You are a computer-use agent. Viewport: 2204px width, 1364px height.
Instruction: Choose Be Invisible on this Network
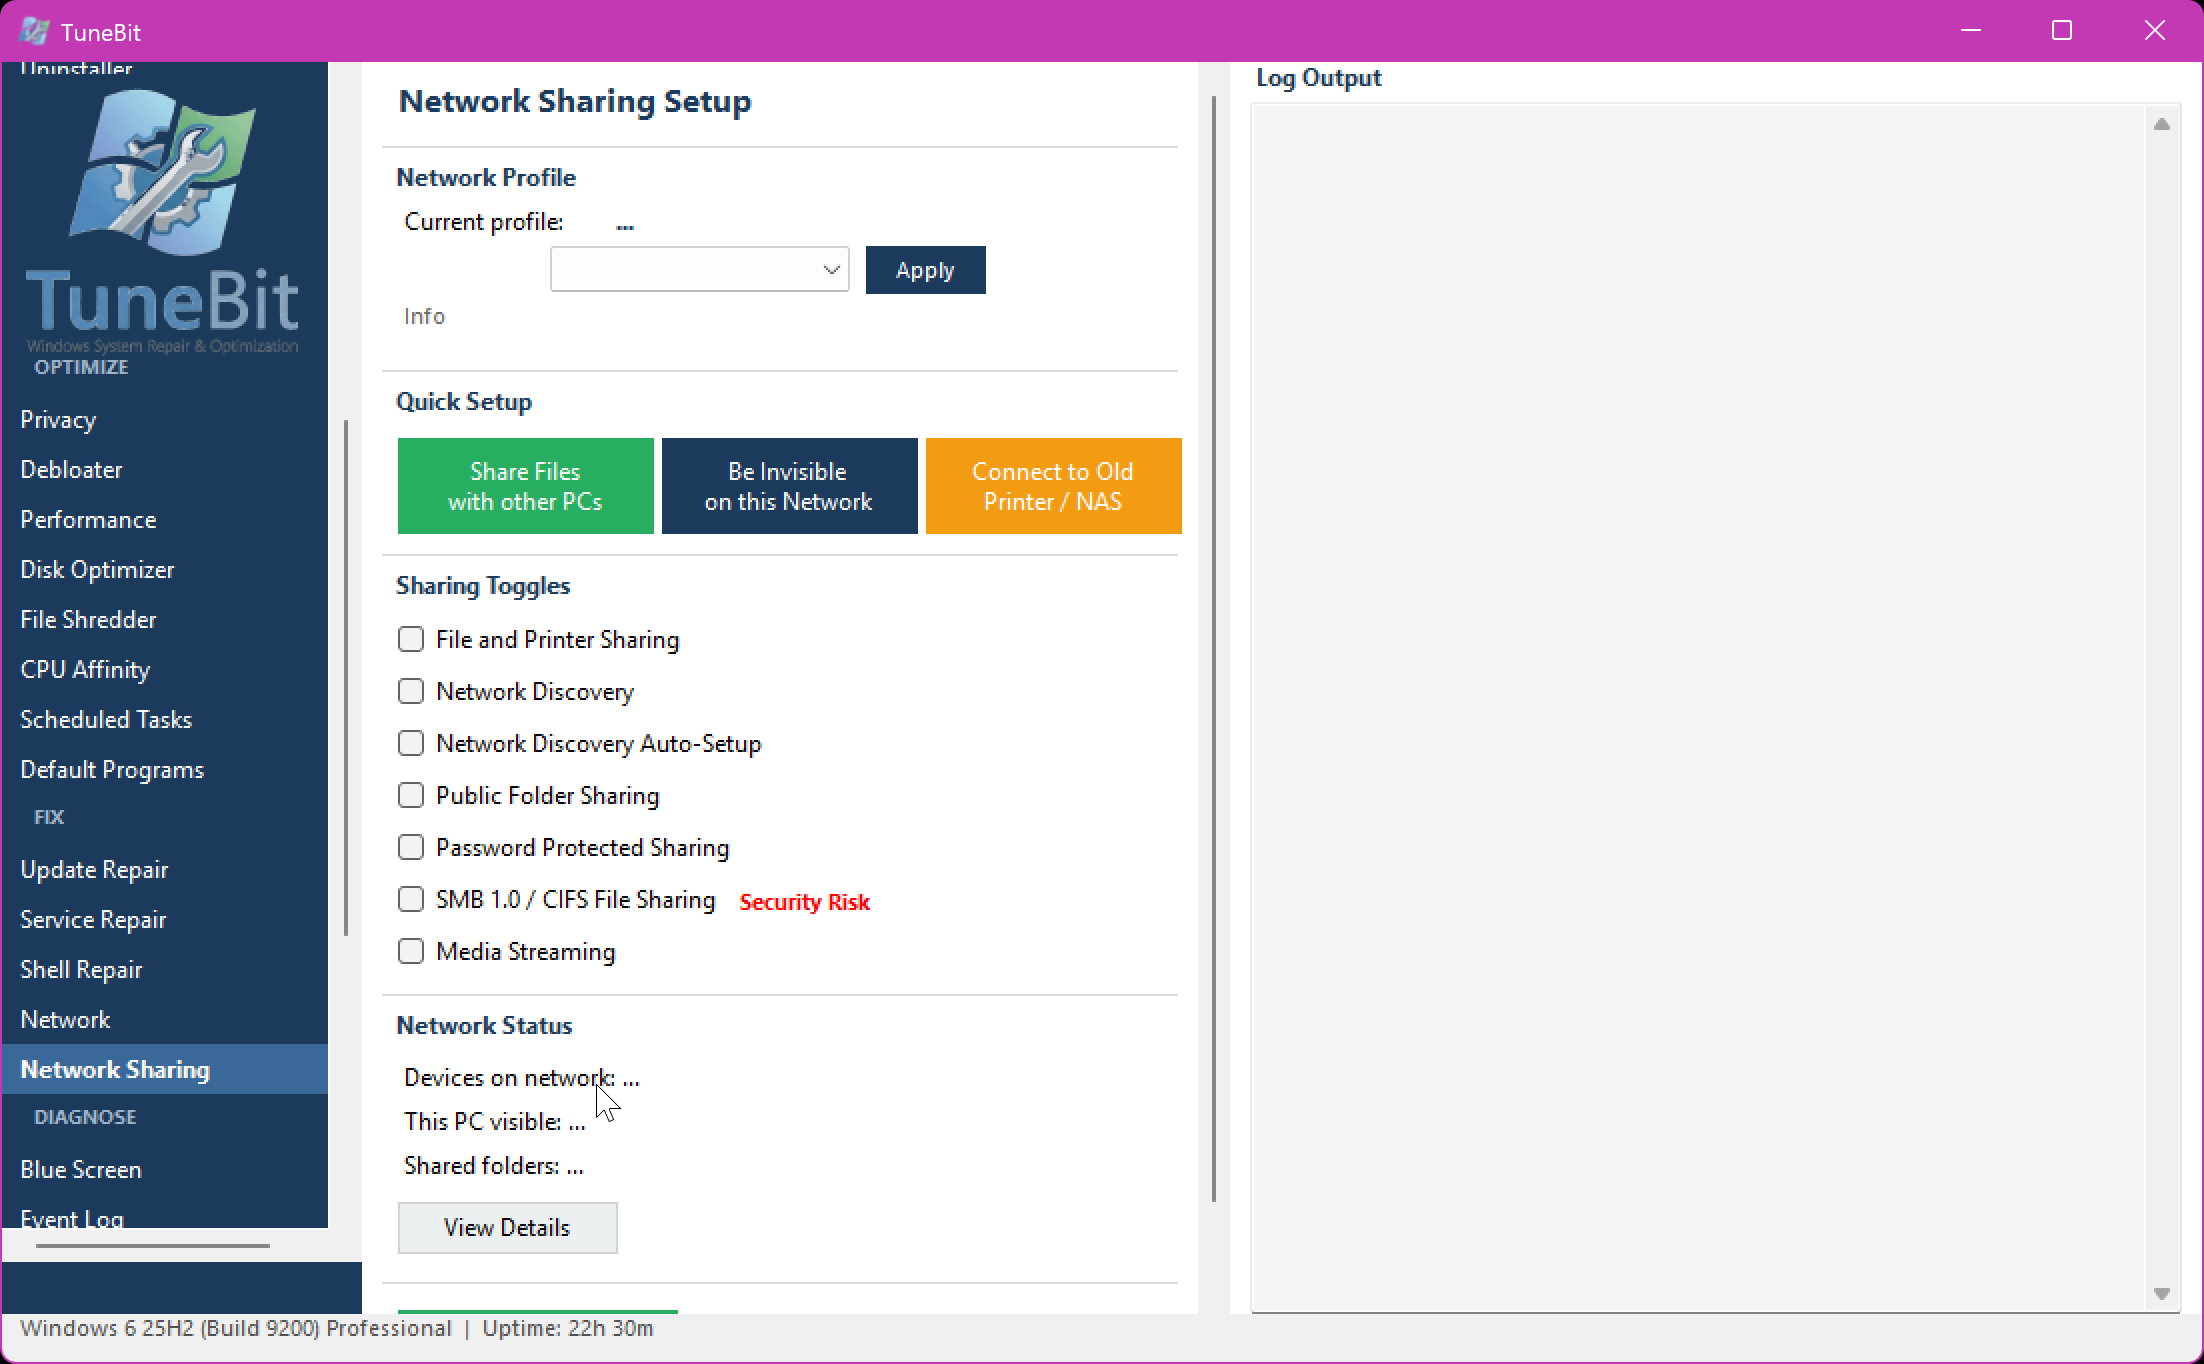[x=789, y=486]
